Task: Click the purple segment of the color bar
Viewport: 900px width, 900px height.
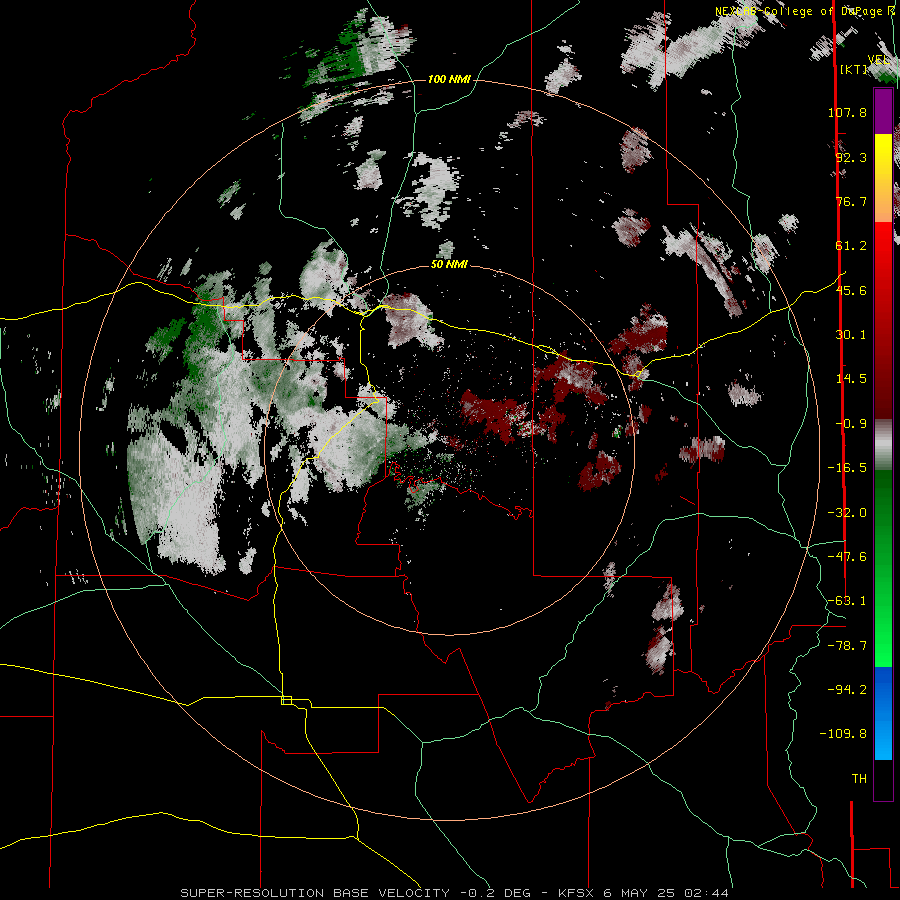Action: tap(883, 111)
